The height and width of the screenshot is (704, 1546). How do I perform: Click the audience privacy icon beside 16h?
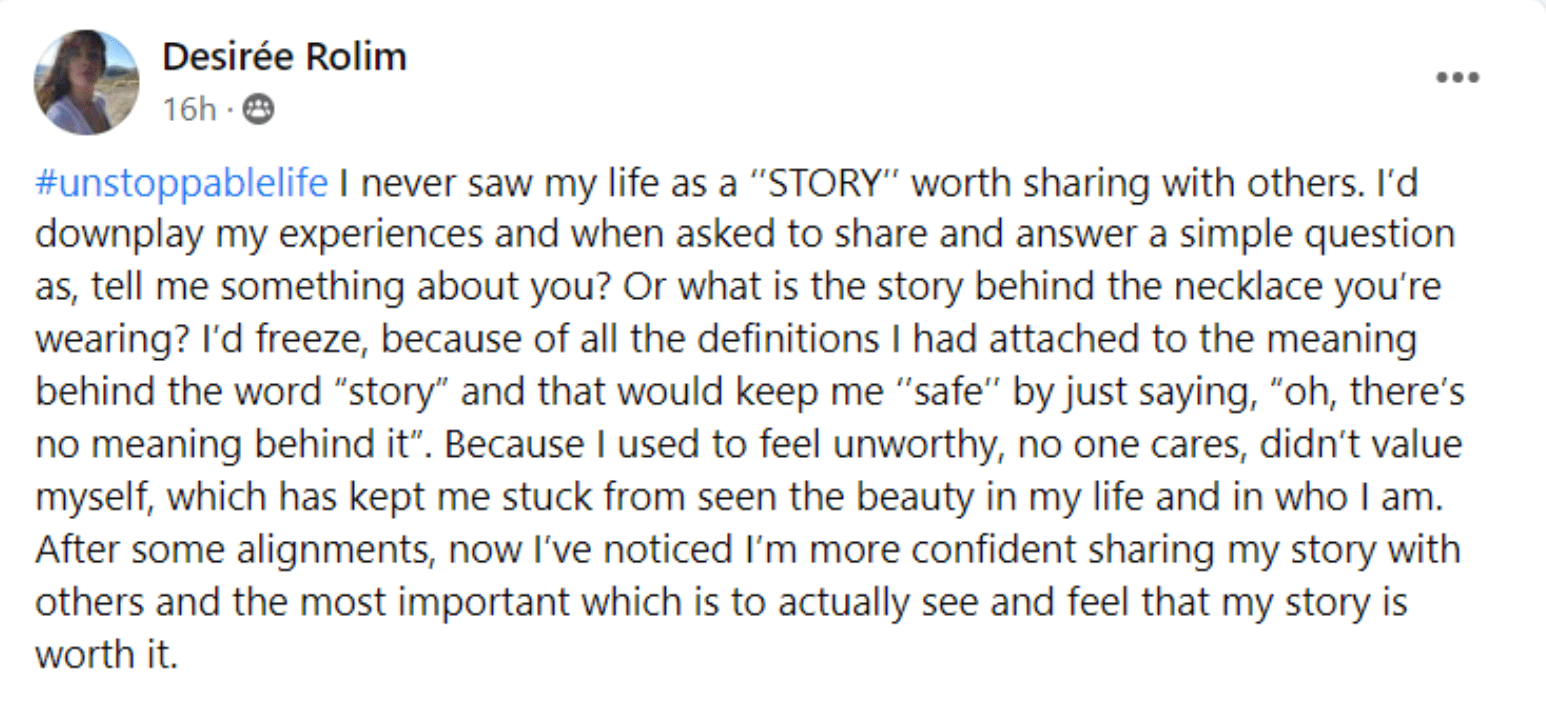pos(258,108)
